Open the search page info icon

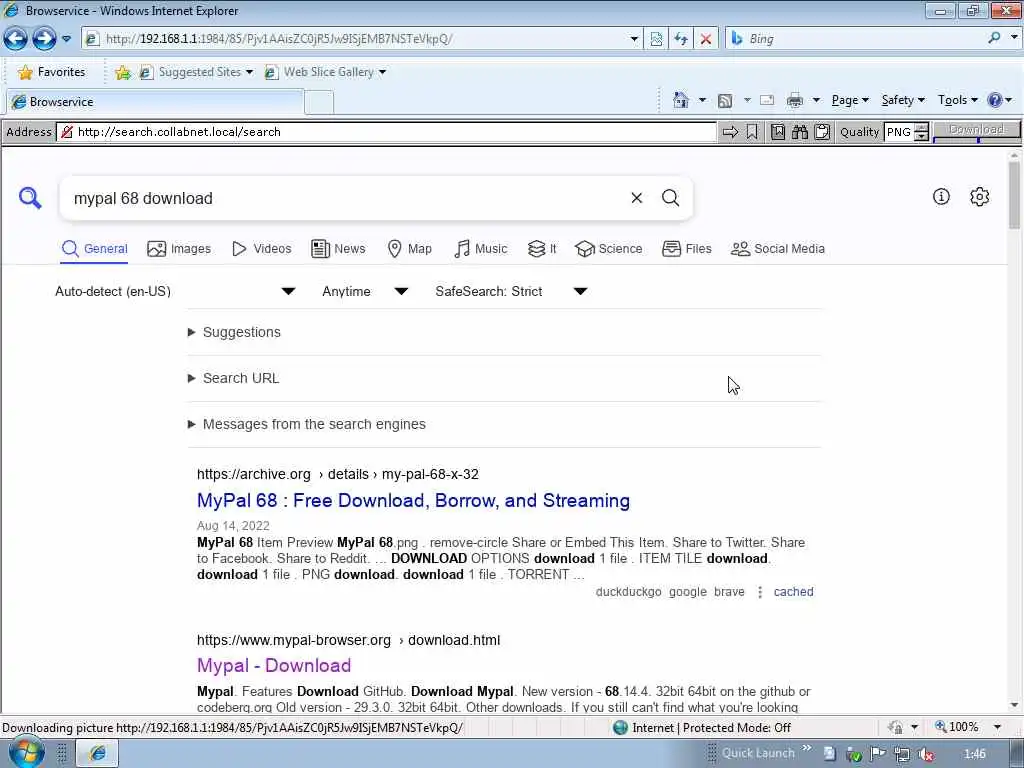click(x=941, y=197)
